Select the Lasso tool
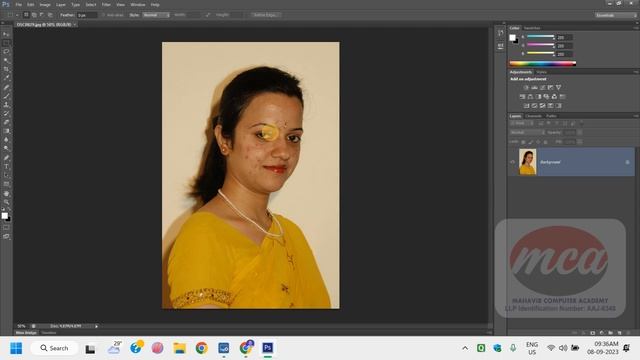The width and height of the screenshot is (640, 360). (6, 52)
